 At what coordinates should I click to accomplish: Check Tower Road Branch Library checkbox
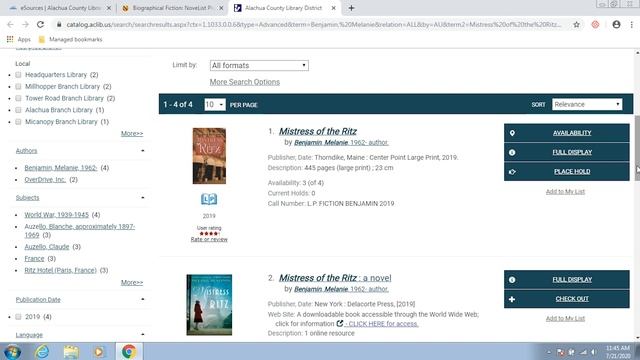point(18,98)
